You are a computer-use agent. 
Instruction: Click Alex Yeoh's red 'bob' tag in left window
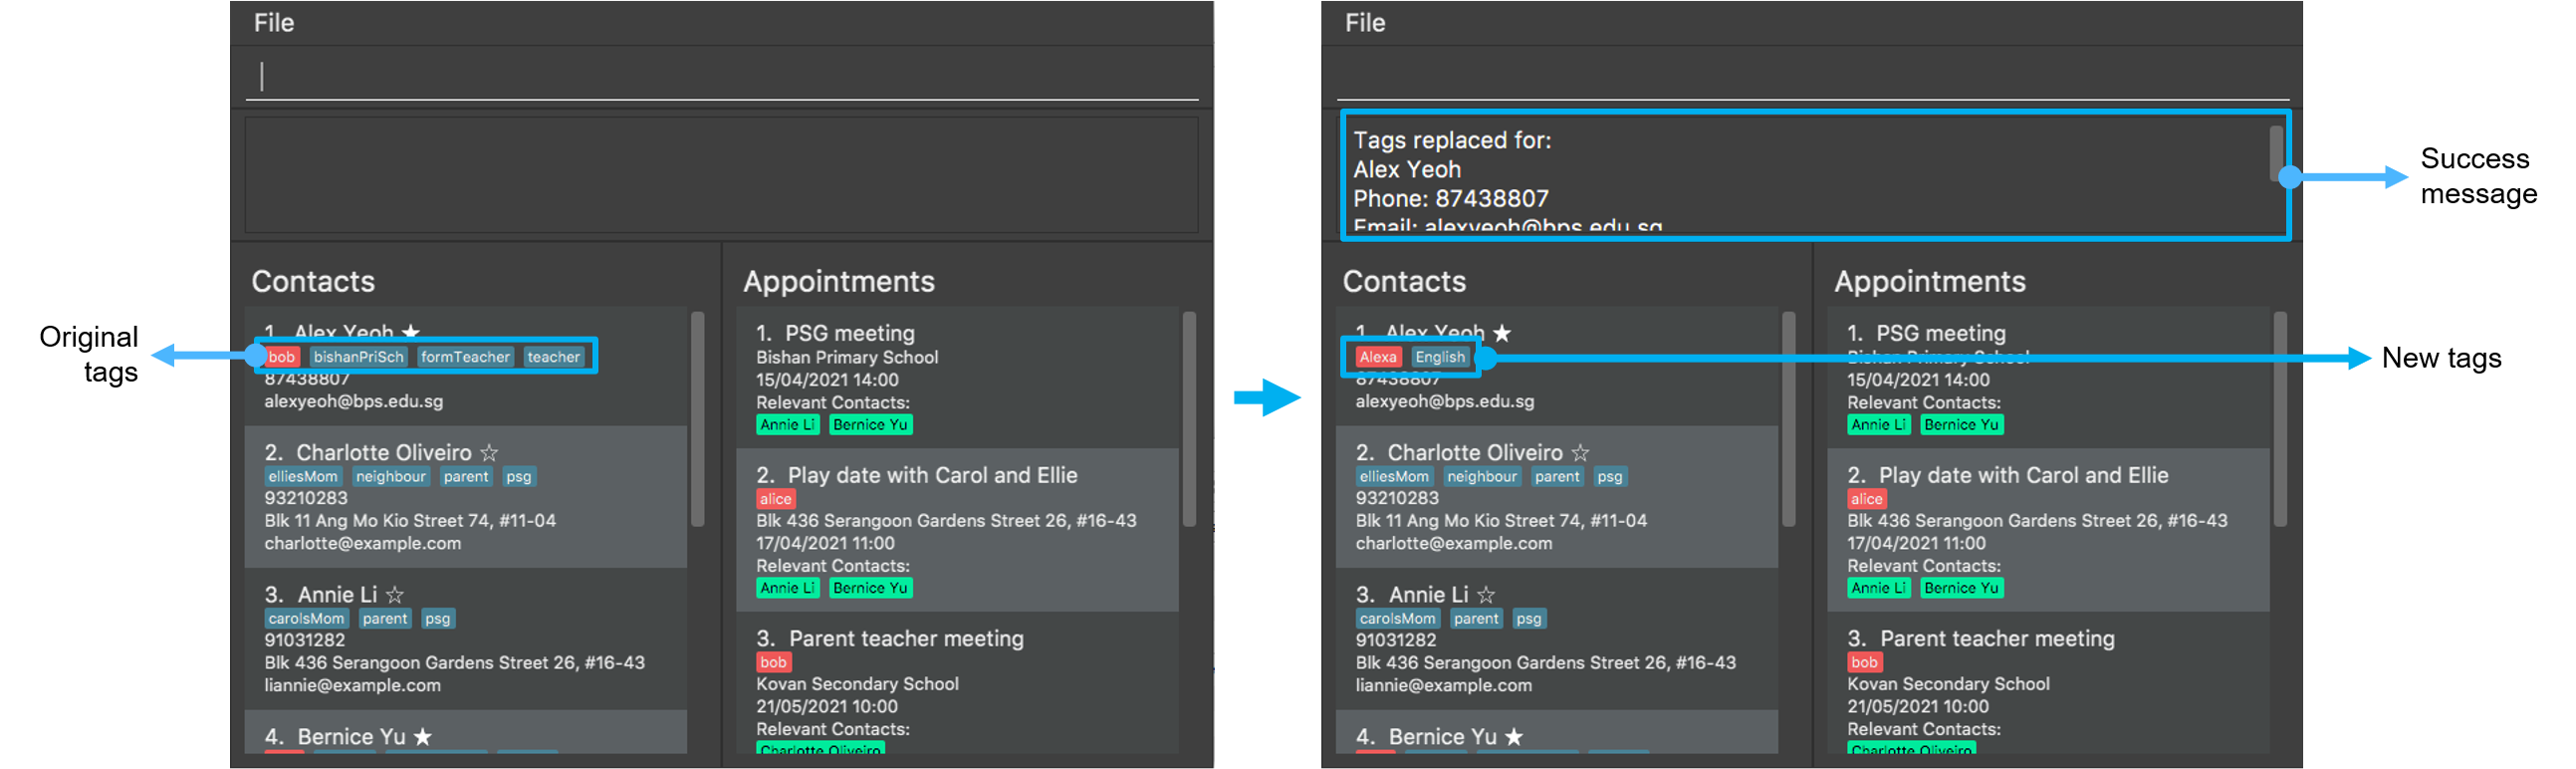282,357
